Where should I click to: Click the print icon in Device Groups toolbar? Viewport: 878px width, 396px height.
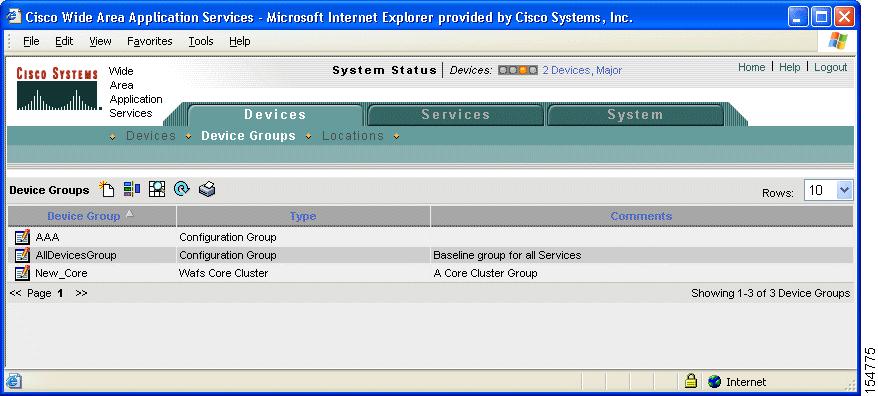pos(207,189)
